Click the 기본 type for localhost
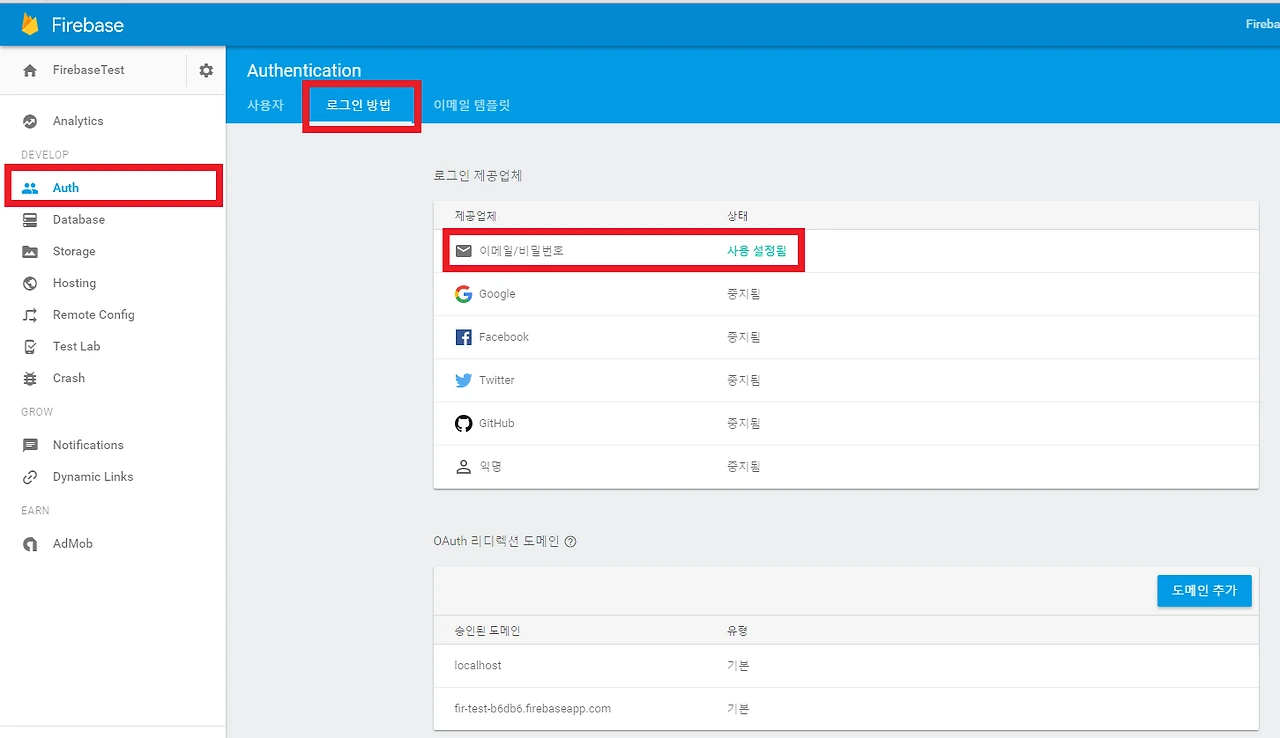 pyautogui.click(x=738, y=666)
